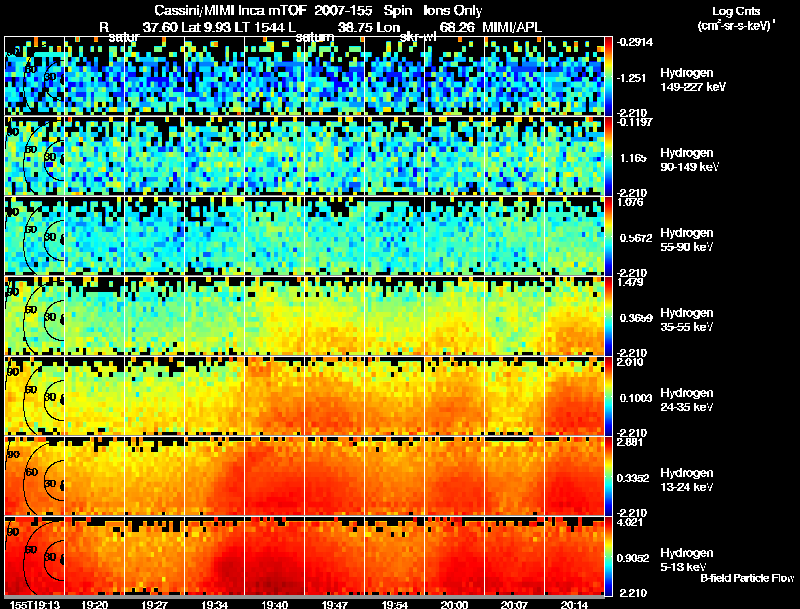
Task: Click the 5-13 keV image above 19:40
Action: [274, 556]
